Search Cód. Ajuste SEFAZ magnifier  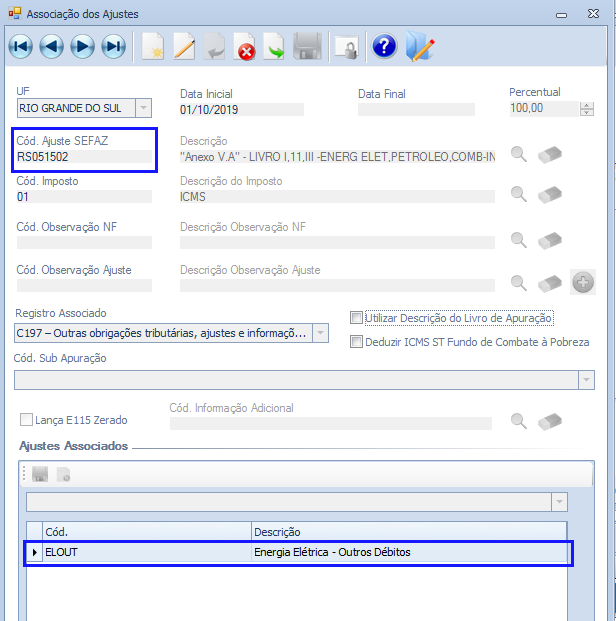tap(519, 154)
